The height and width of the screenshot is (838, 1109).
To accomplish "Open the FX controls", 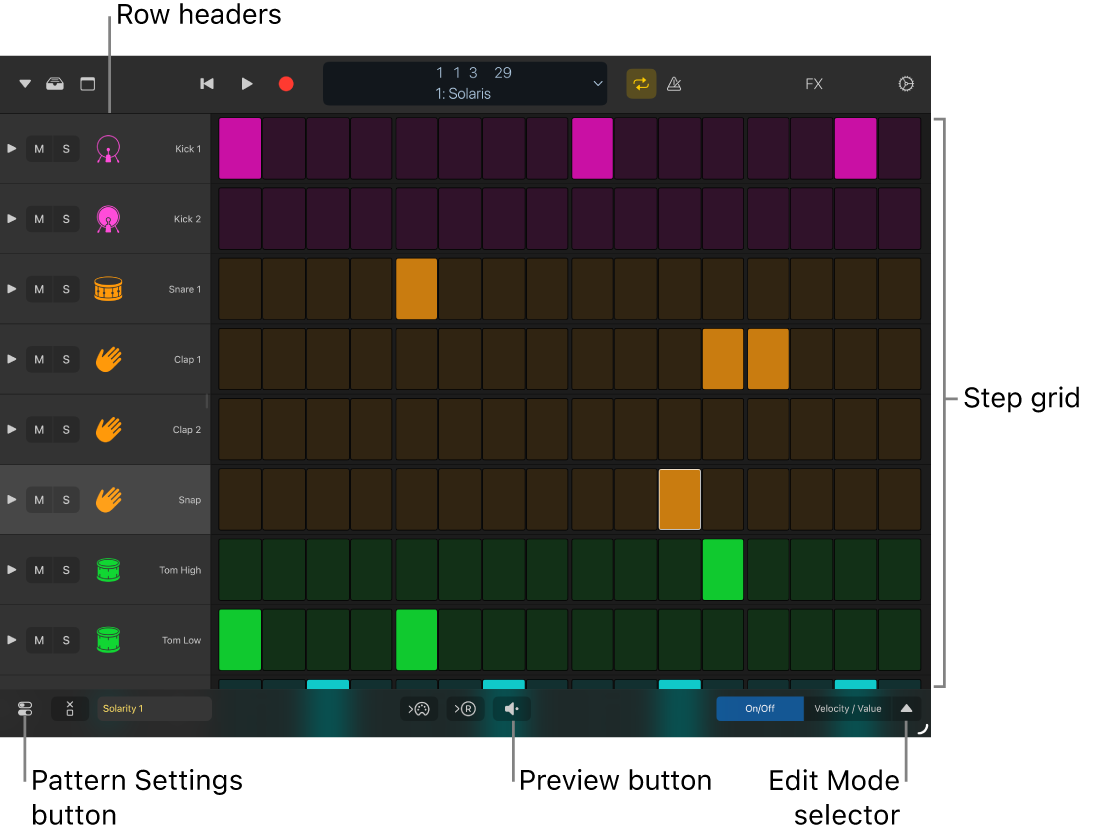I will click(x=813, y=84).
